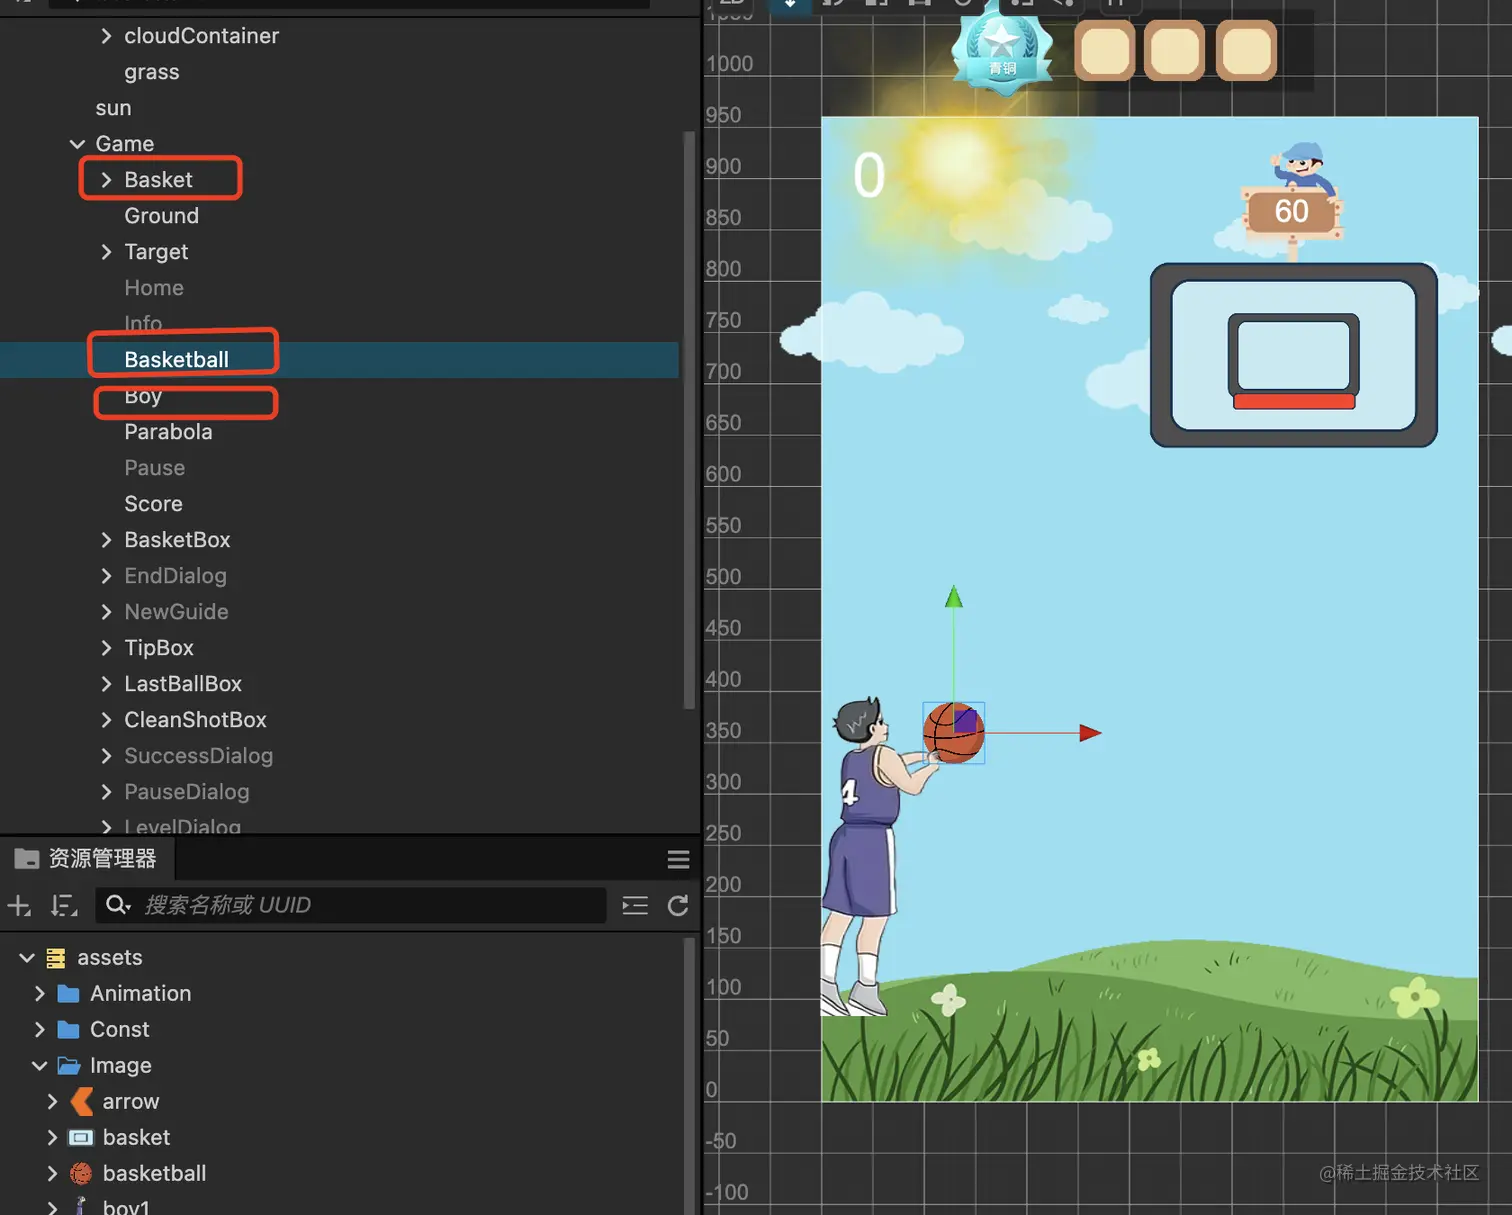Grab the green Y-axis gizmo arrow
Screen dimensions: 1512x1215
pos(954,597)
